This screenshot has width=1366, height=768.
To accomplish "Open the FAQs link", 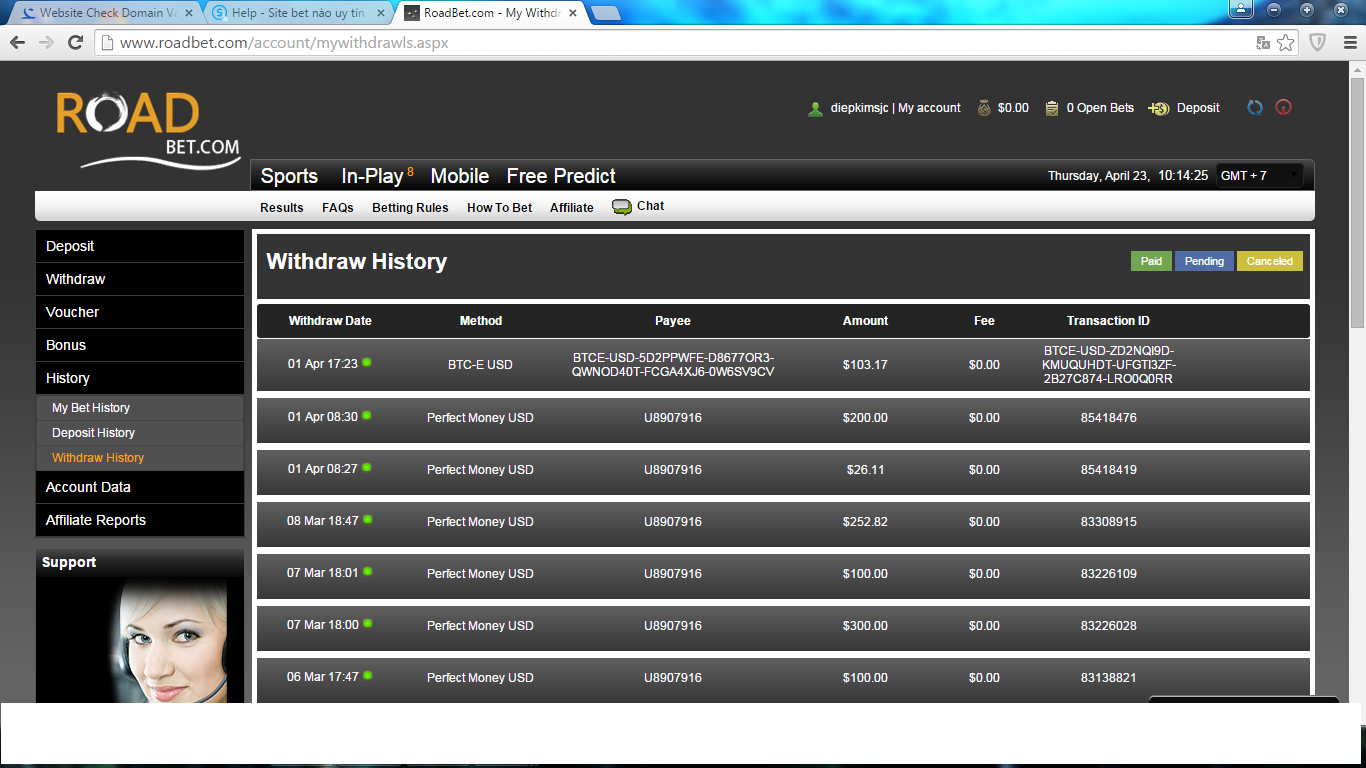I will point(338,208).
